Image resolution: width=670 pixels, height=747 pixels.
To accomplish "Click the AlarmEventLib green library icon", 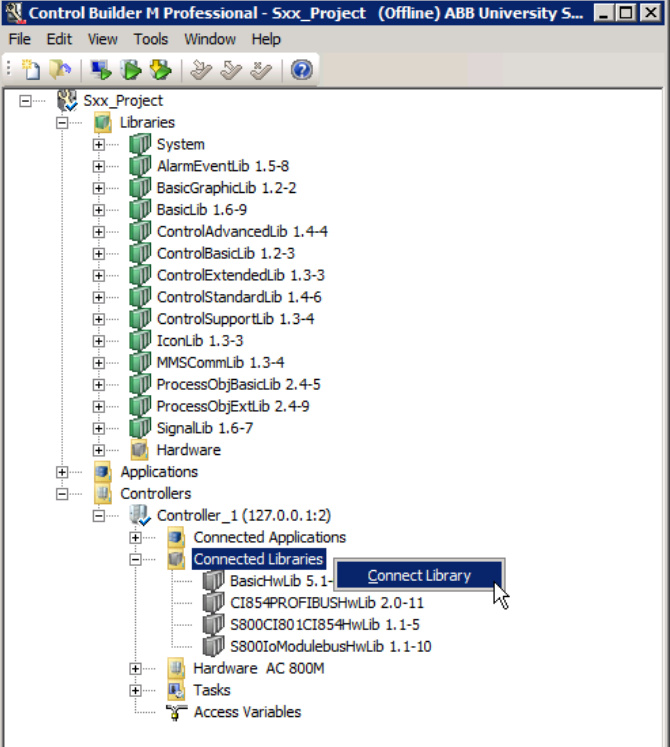I will pos(140,166).
